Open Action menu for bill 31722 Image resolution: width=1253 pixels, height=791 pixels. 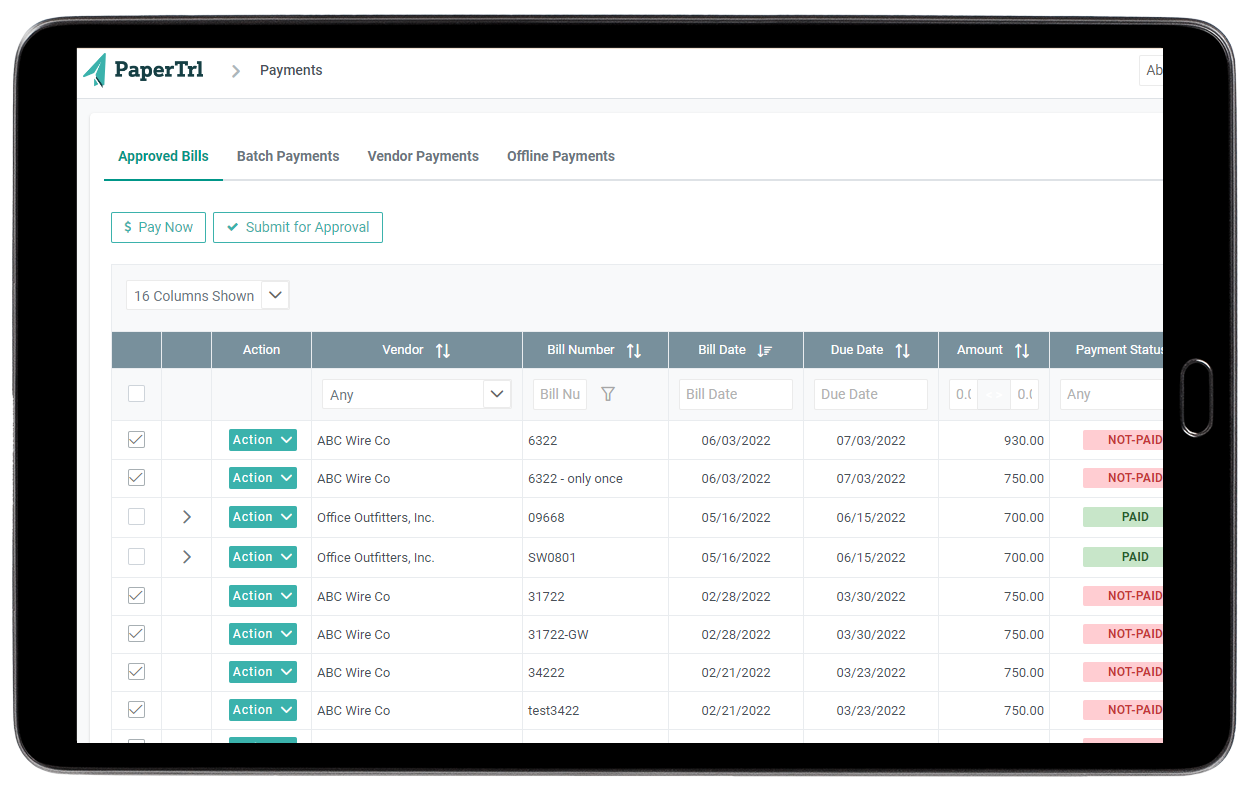click(x=263, y=596)
